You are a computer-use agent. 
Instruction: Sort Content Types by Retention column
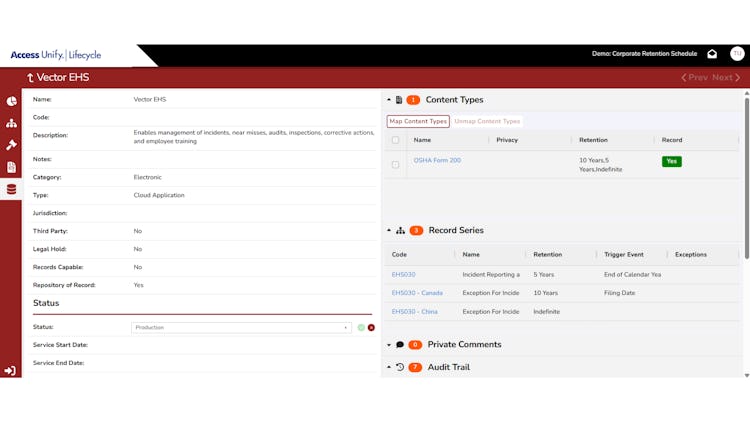pyautogui.click(x=593, y=140)
